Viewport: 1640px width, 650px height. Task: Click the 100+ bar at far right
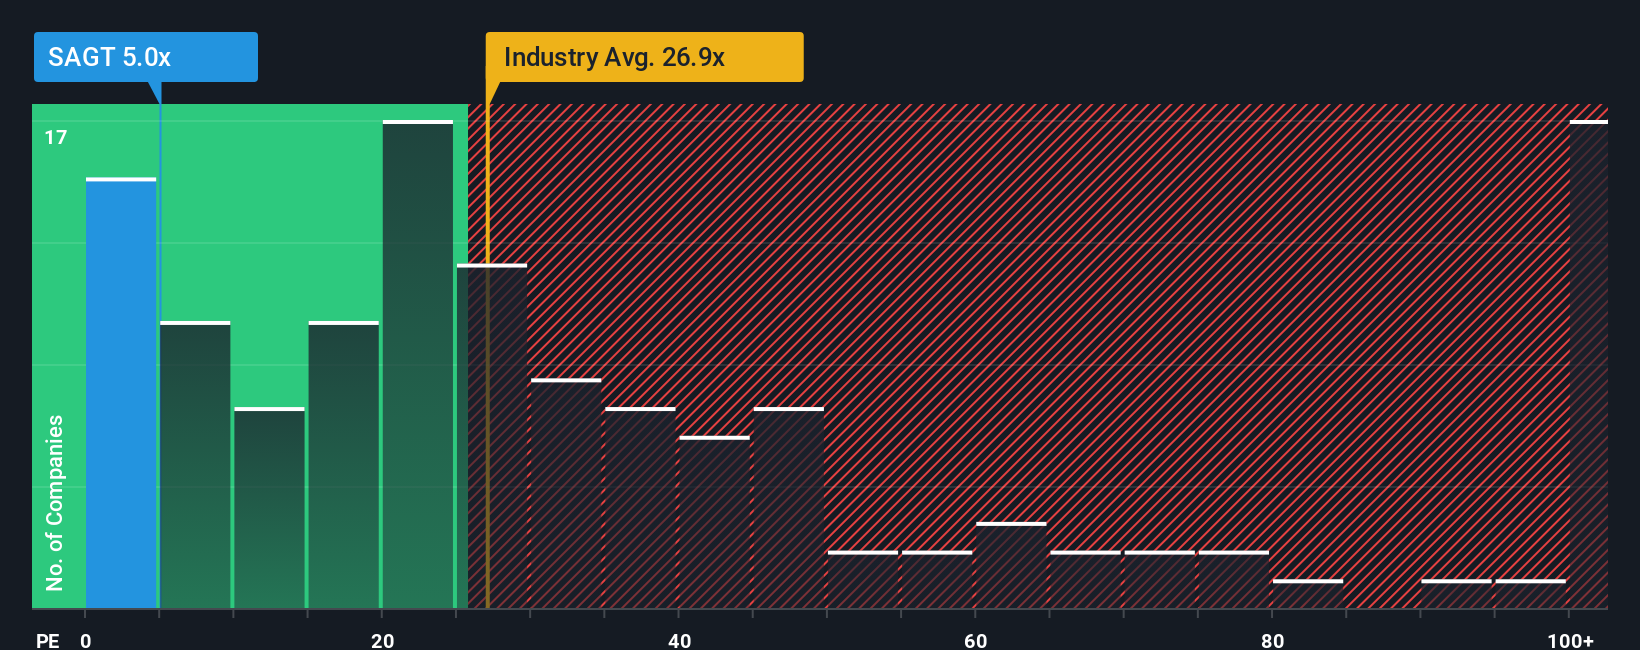click(x=1589, y=364)
